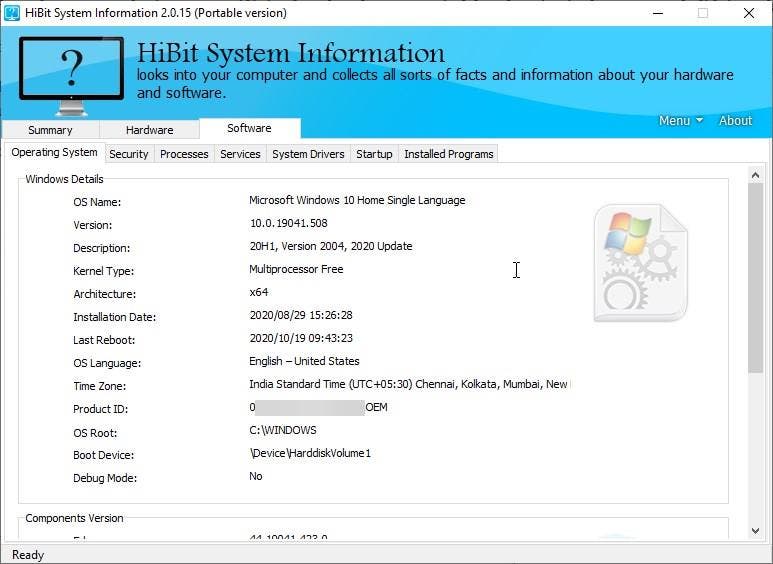Screen dimensions: 773x564
Task: Open the Startup sub-tab
Action: [374, 154]
